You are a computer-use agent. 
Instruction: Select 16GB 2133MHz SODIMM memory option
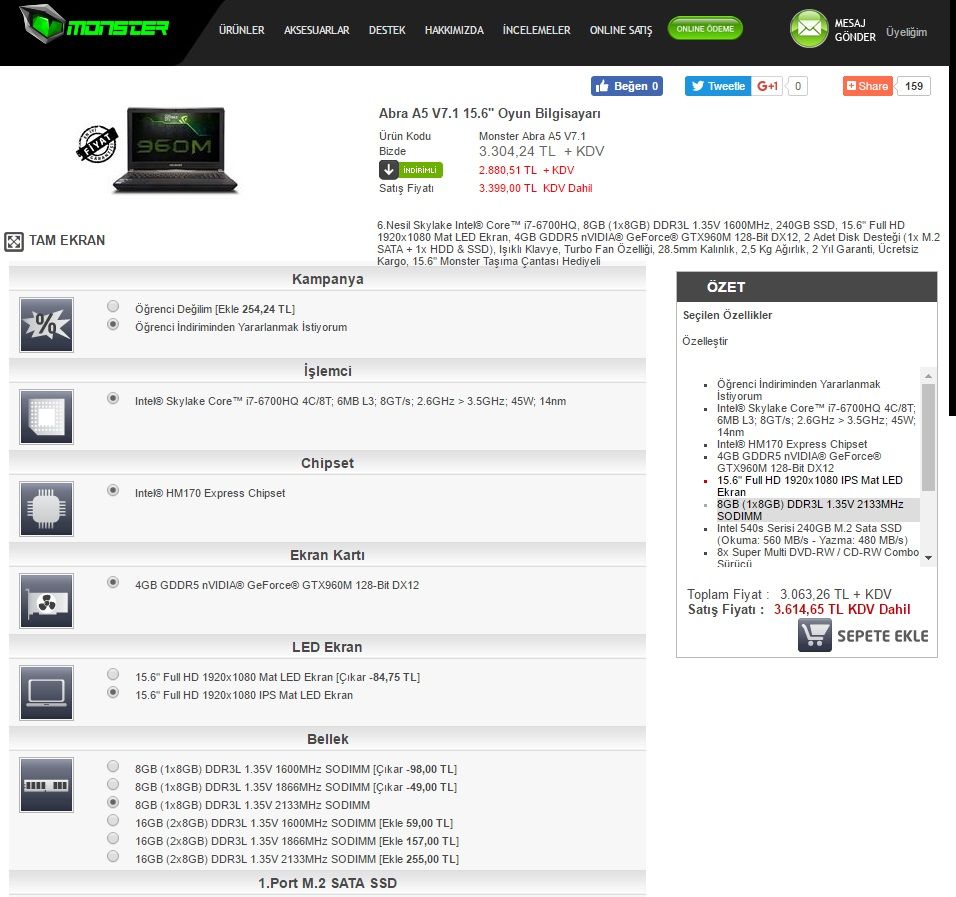[x=113, y=856]
